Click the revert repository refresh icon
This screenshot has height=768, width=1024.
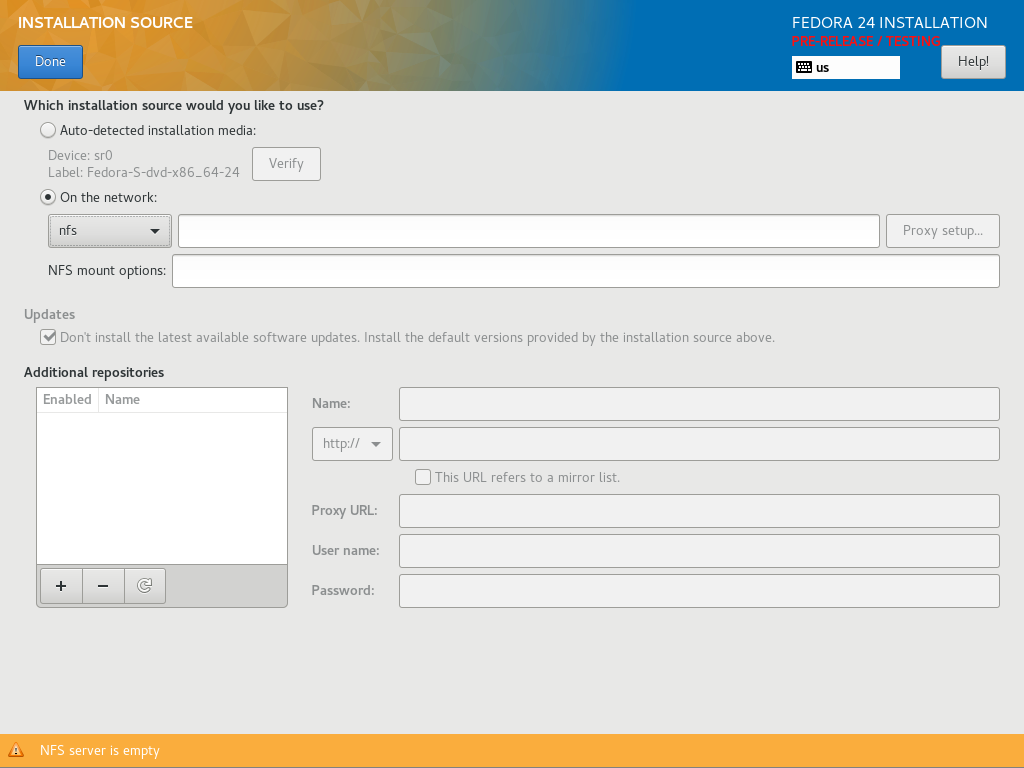pyautogui.click(x=144, y=586)
